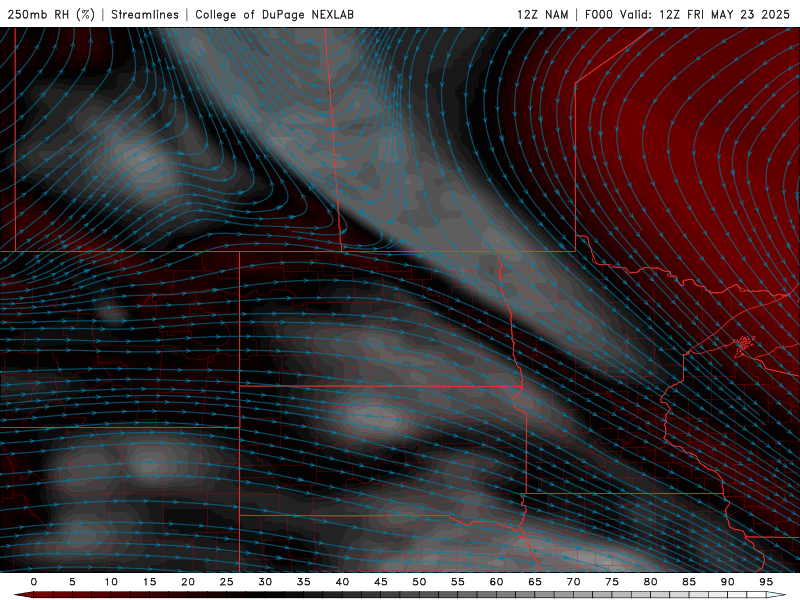Click the colorbar label "10"
This screenshot has width=800, height=600.
(111, 582)
